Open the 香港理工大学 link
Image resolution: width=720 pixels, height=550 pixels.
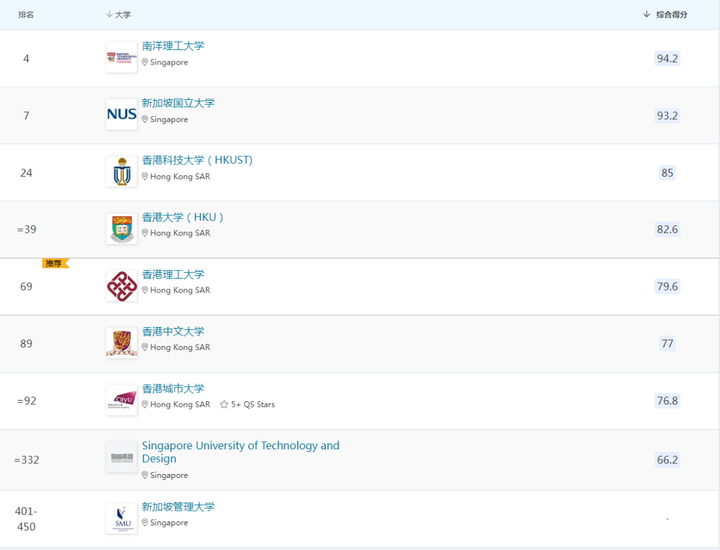click(x=173, y=275)
